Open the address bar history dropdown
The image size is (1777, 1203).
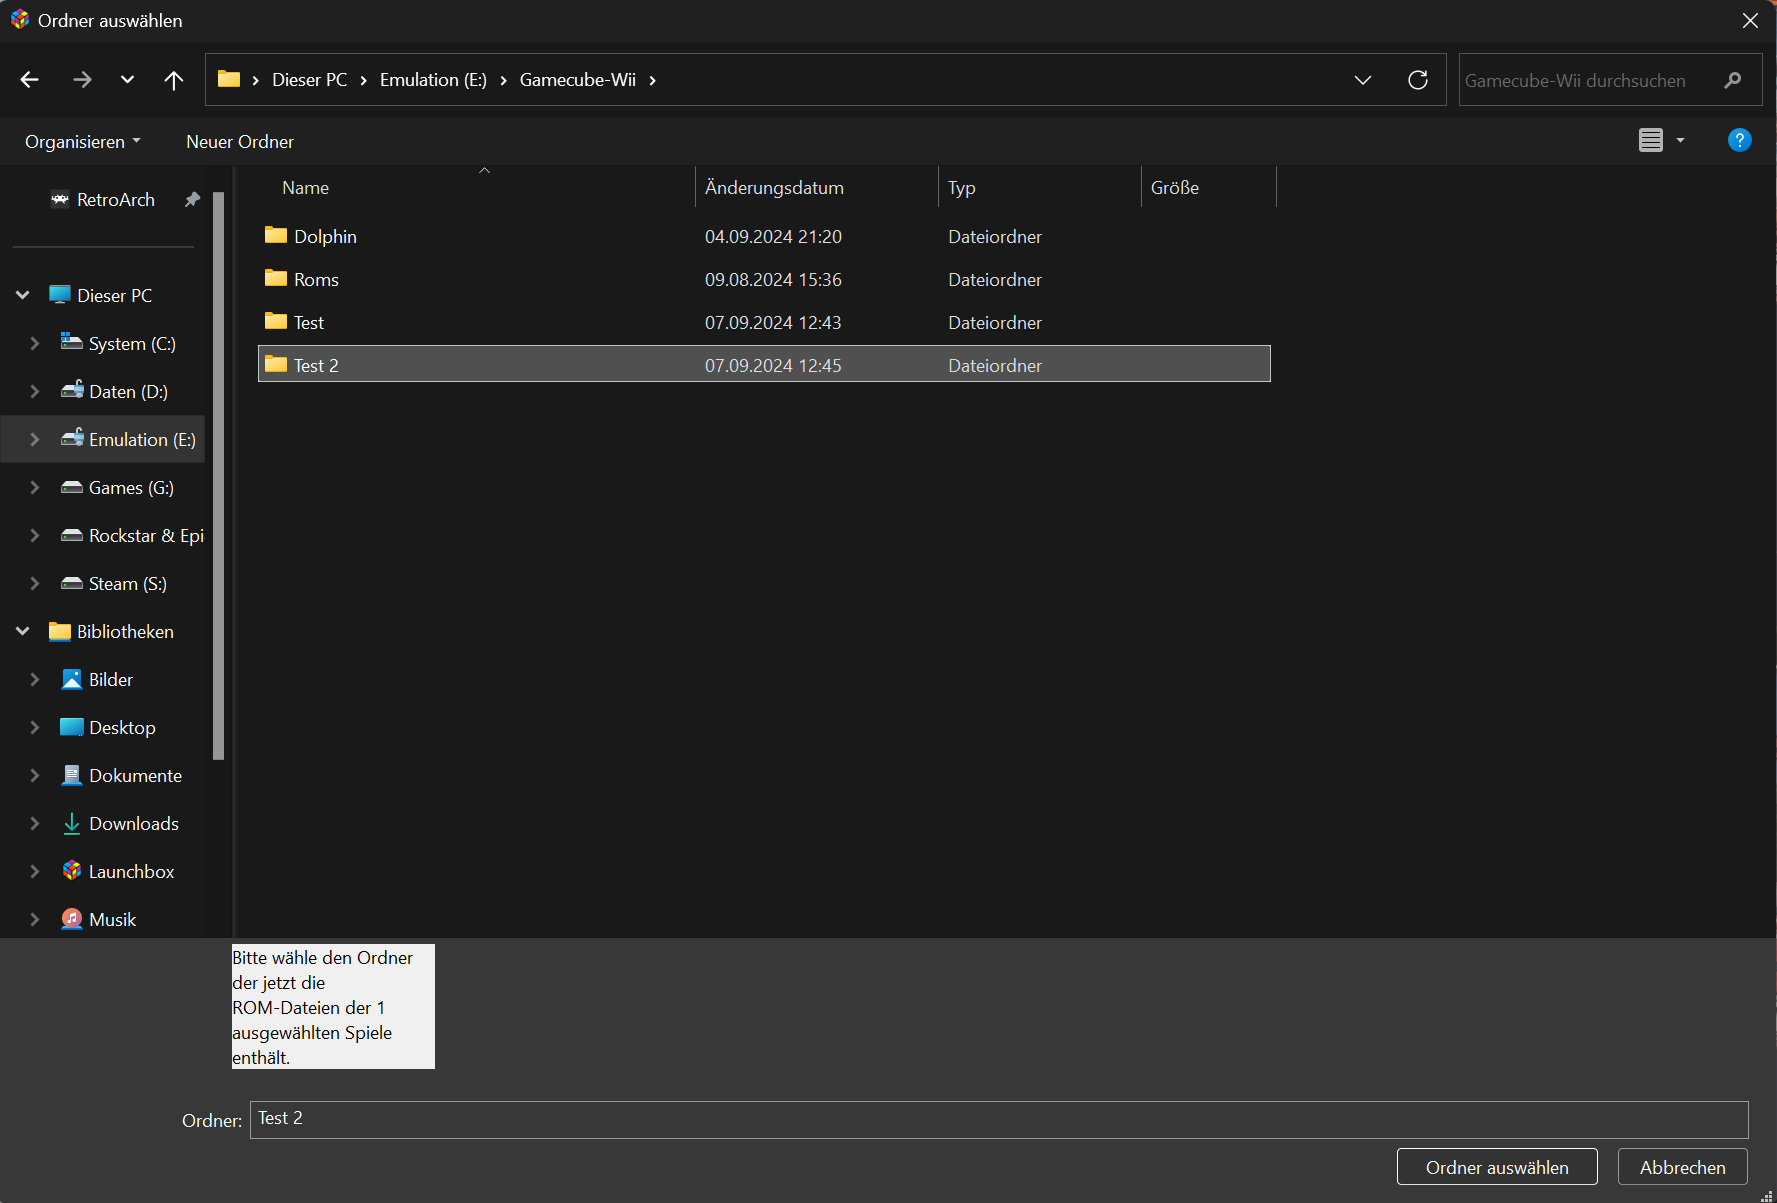pyautogui.click(x=1363, y=80)
